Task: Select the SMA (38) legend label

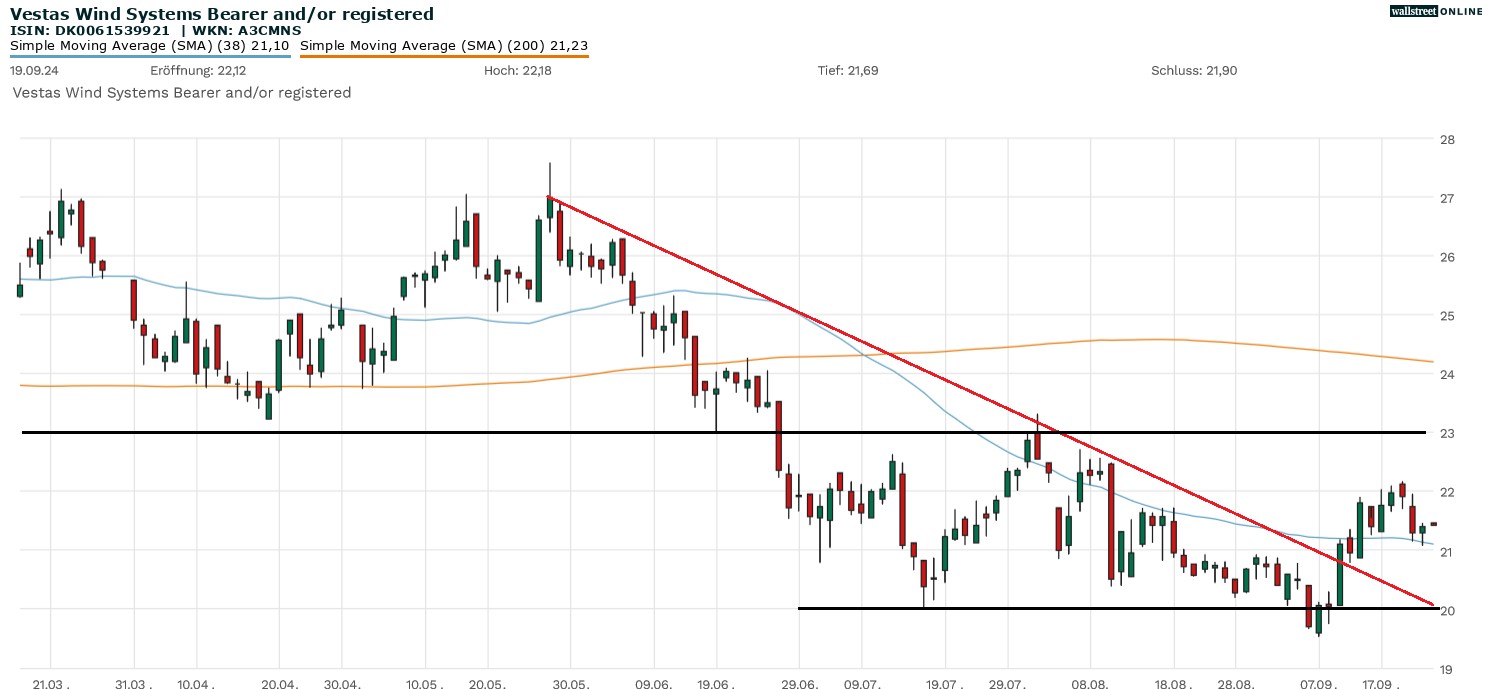Action: coord(150,45)
